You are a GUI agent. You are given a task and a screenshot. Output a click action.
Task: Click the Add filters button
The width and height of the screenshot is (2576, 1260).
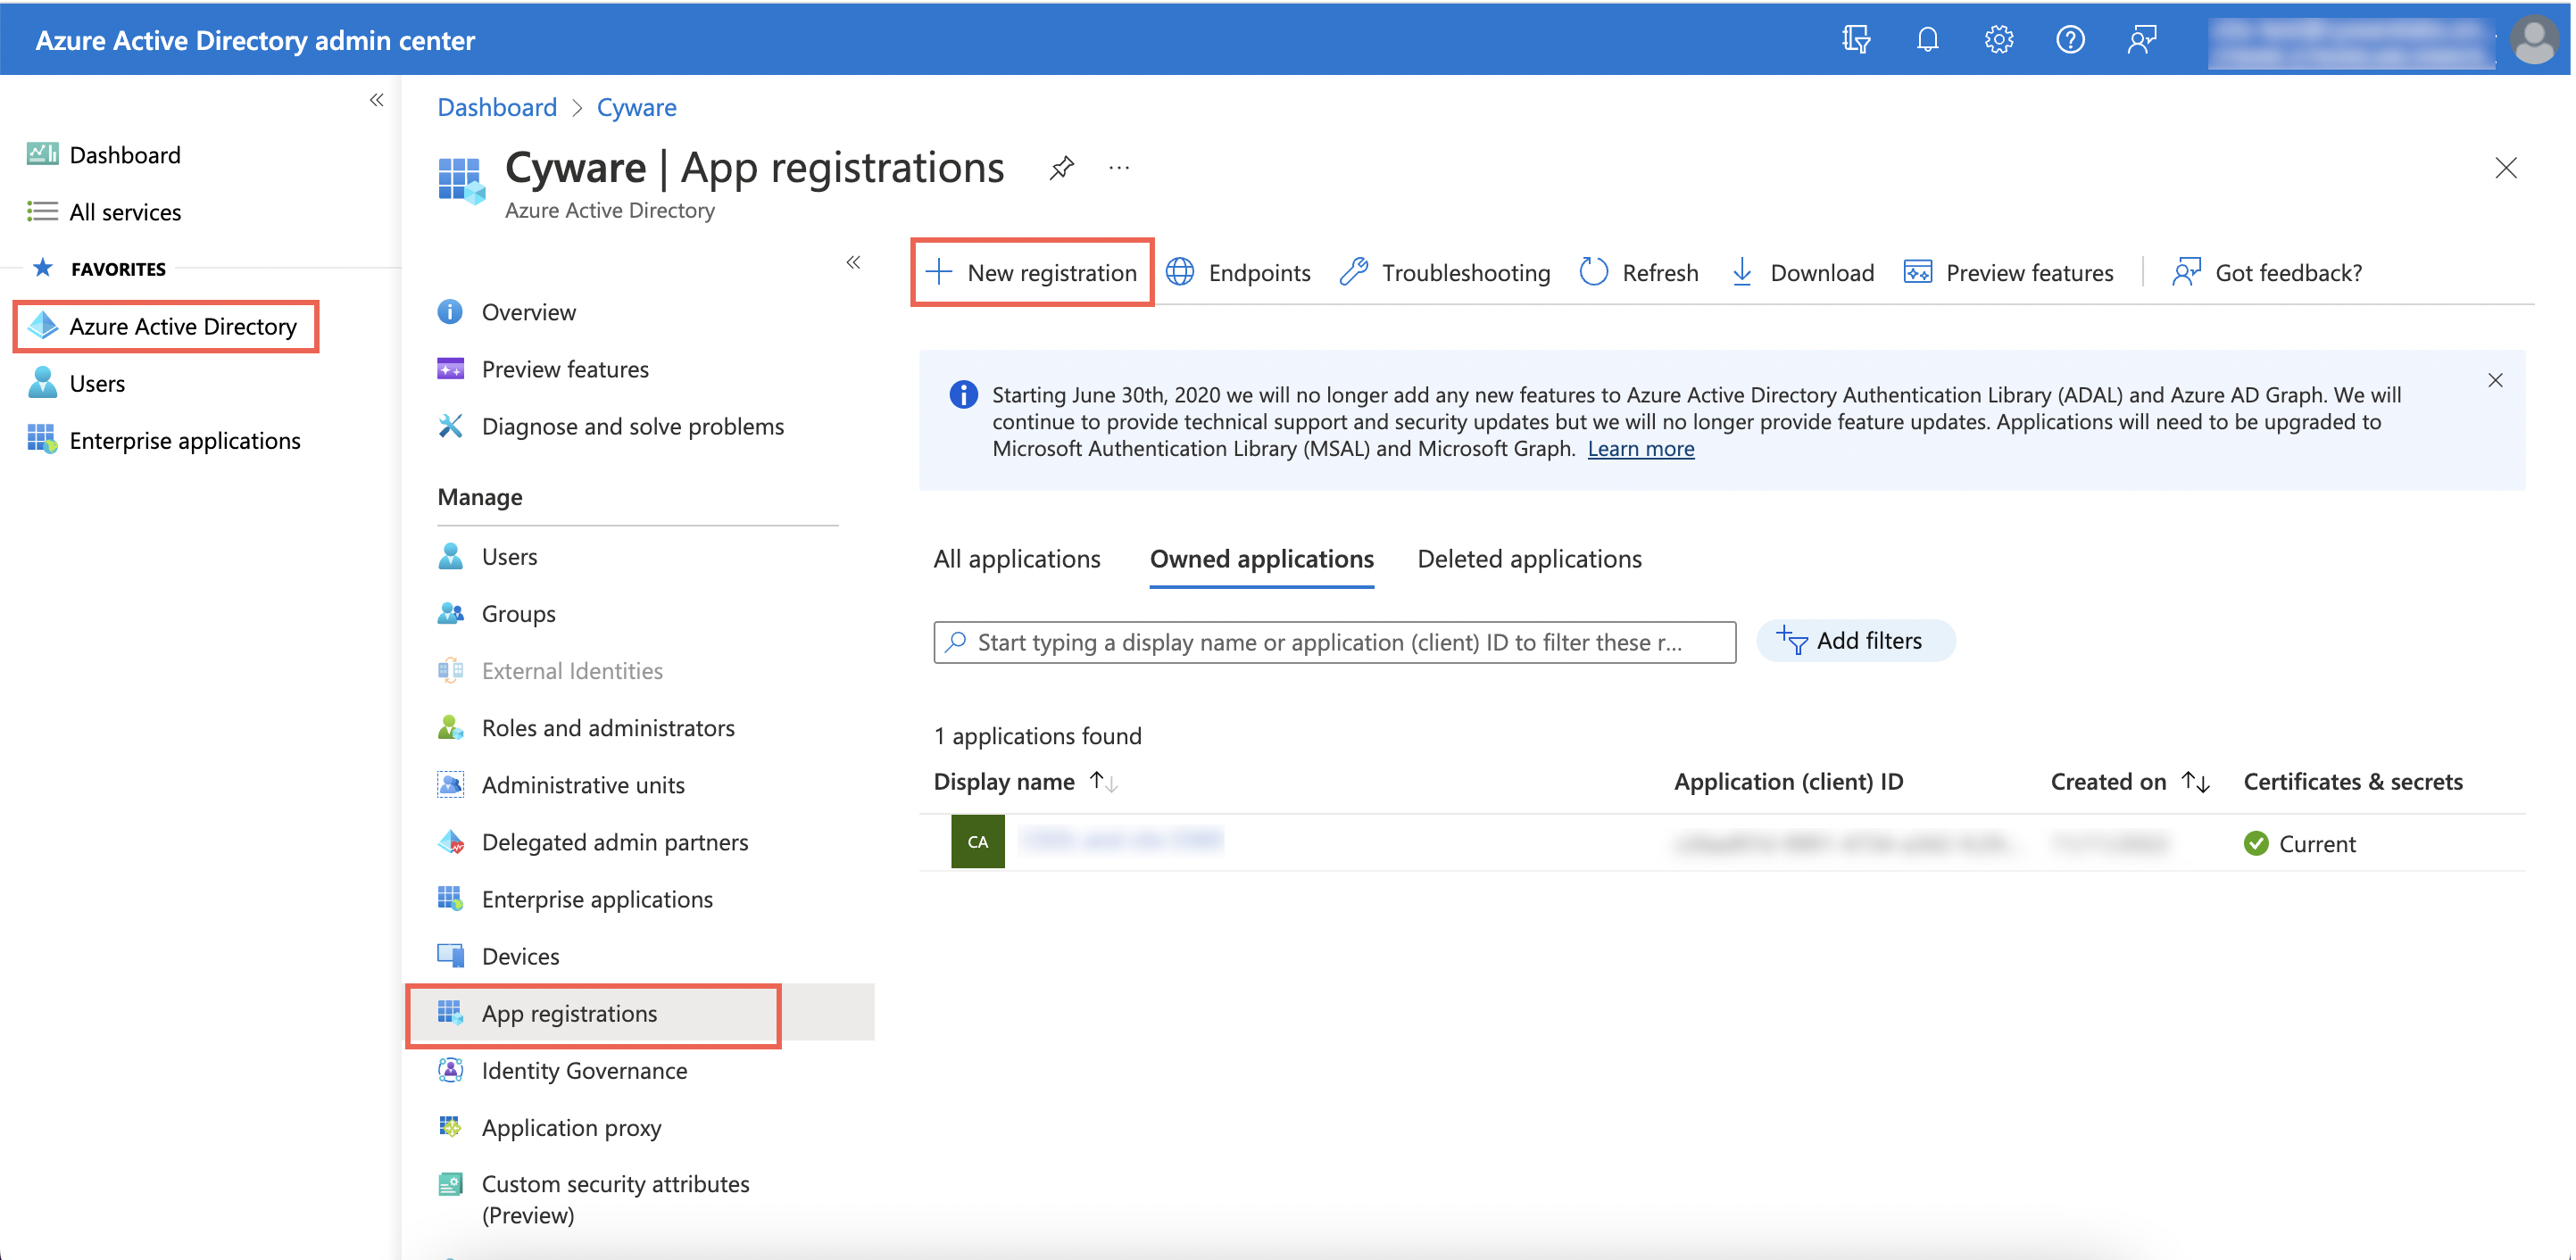pyautogui.click(x=1855, y=640)
